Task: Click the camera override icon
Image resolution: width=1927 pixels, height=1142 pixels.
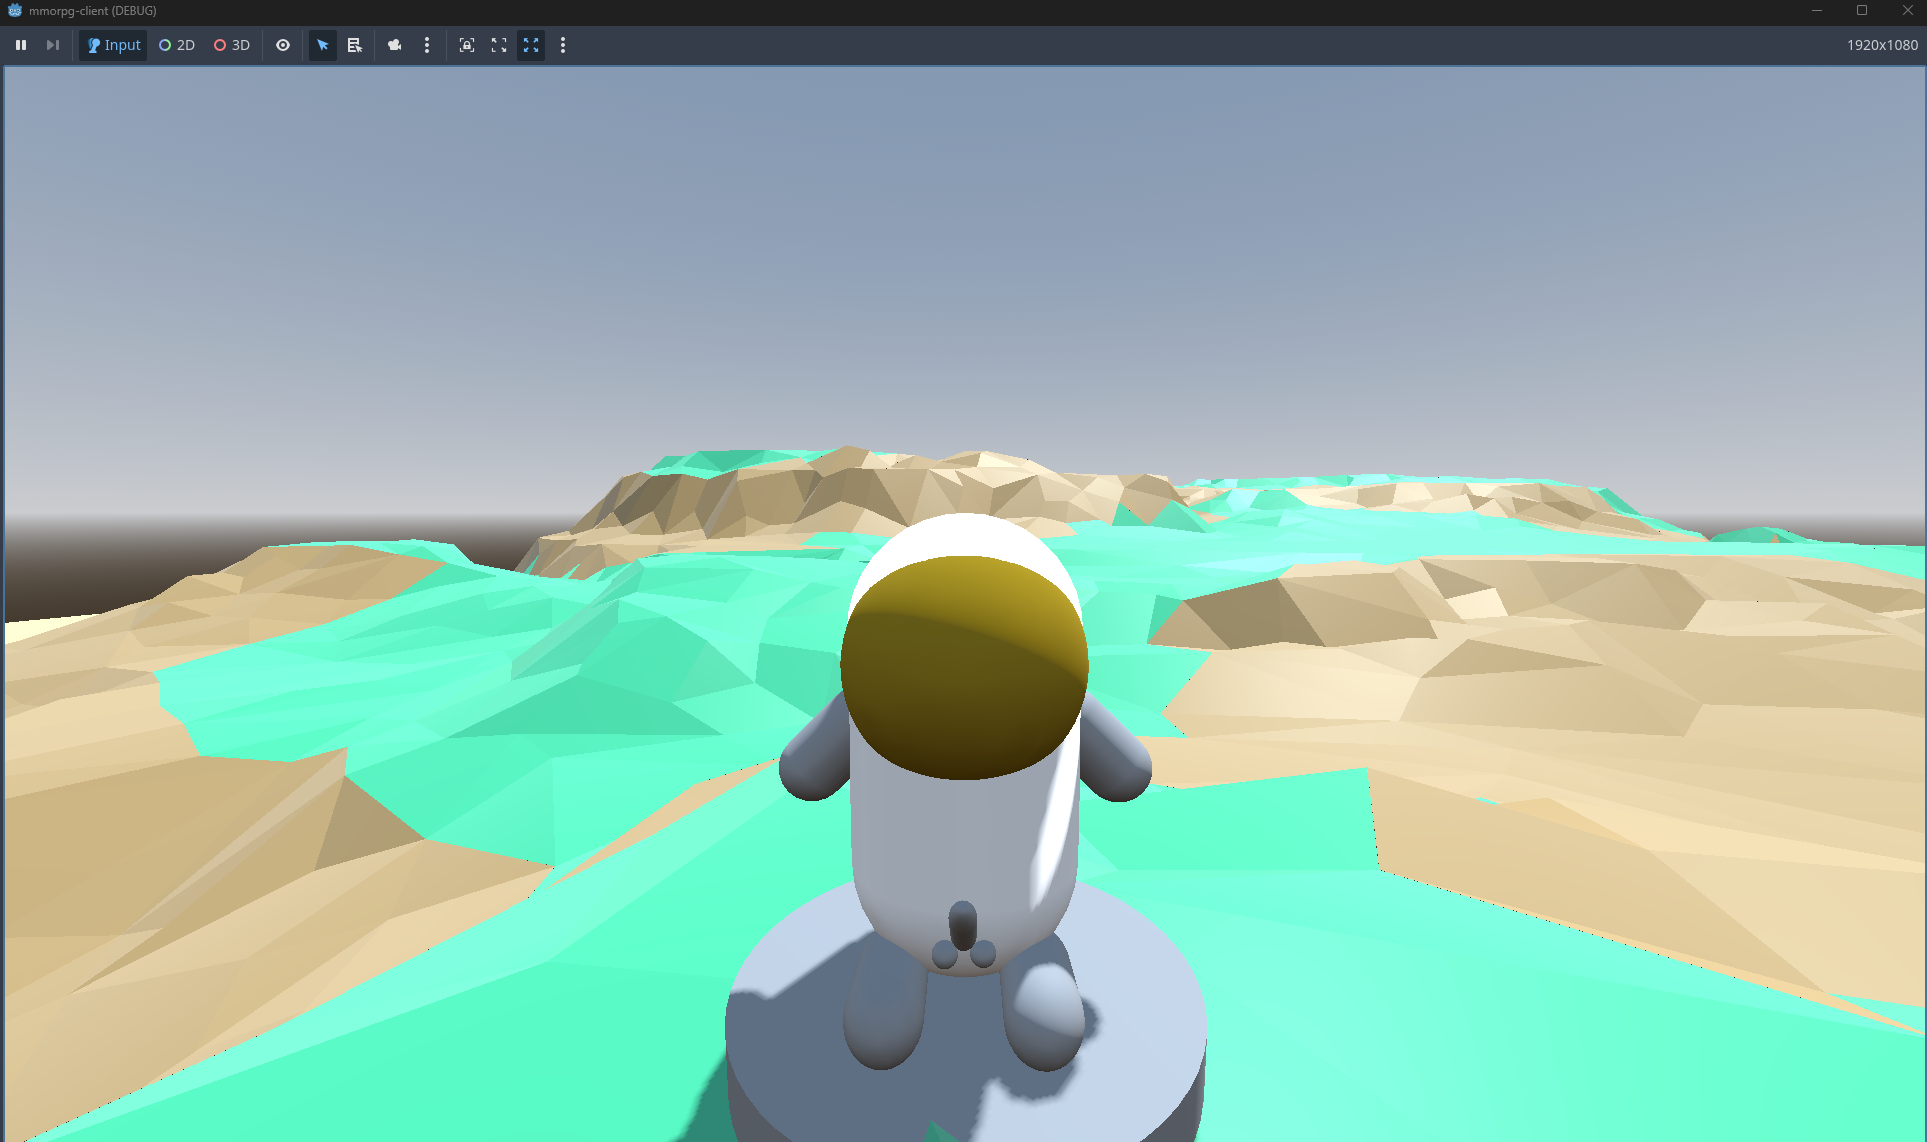Action: [x=395, y=45]
